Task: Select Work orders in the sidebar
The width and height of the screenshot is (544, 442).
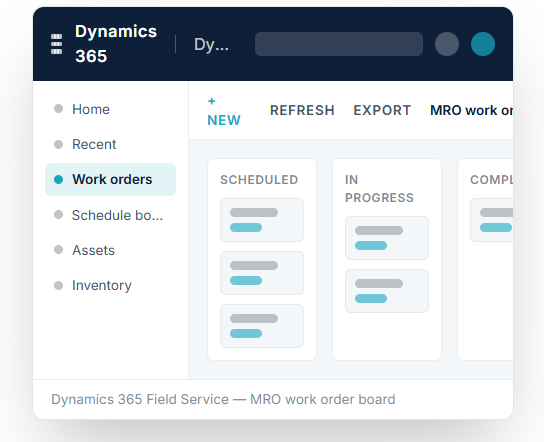Action: (110, 179)
